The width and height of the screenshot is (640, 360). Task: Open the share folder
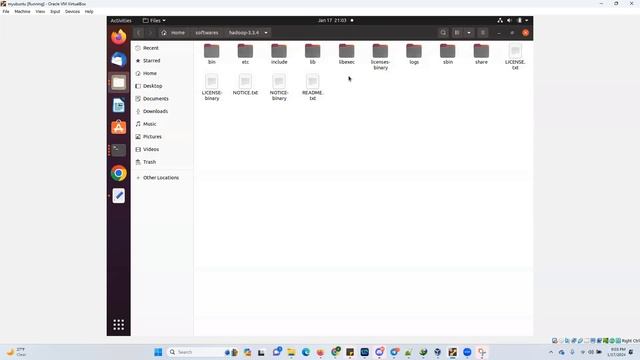(481, 53)
